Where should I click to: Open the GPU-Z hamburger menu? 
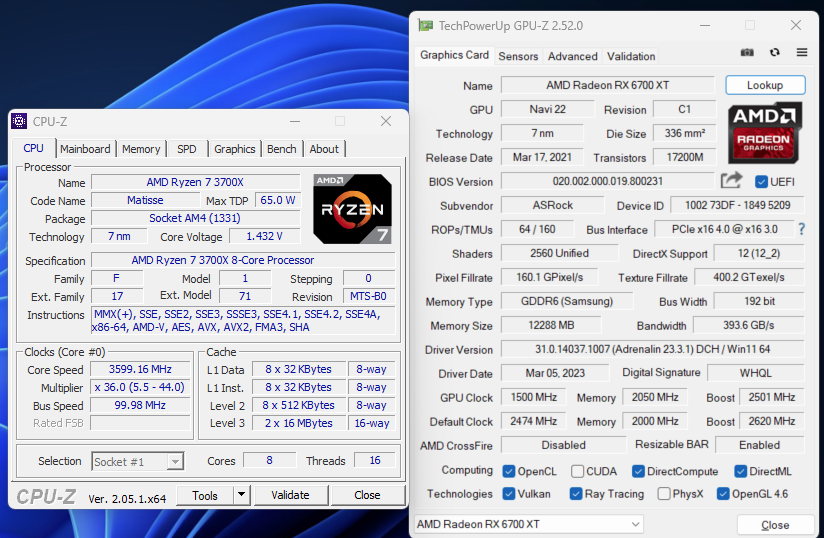pyautogui.click(x=802, y=52)
